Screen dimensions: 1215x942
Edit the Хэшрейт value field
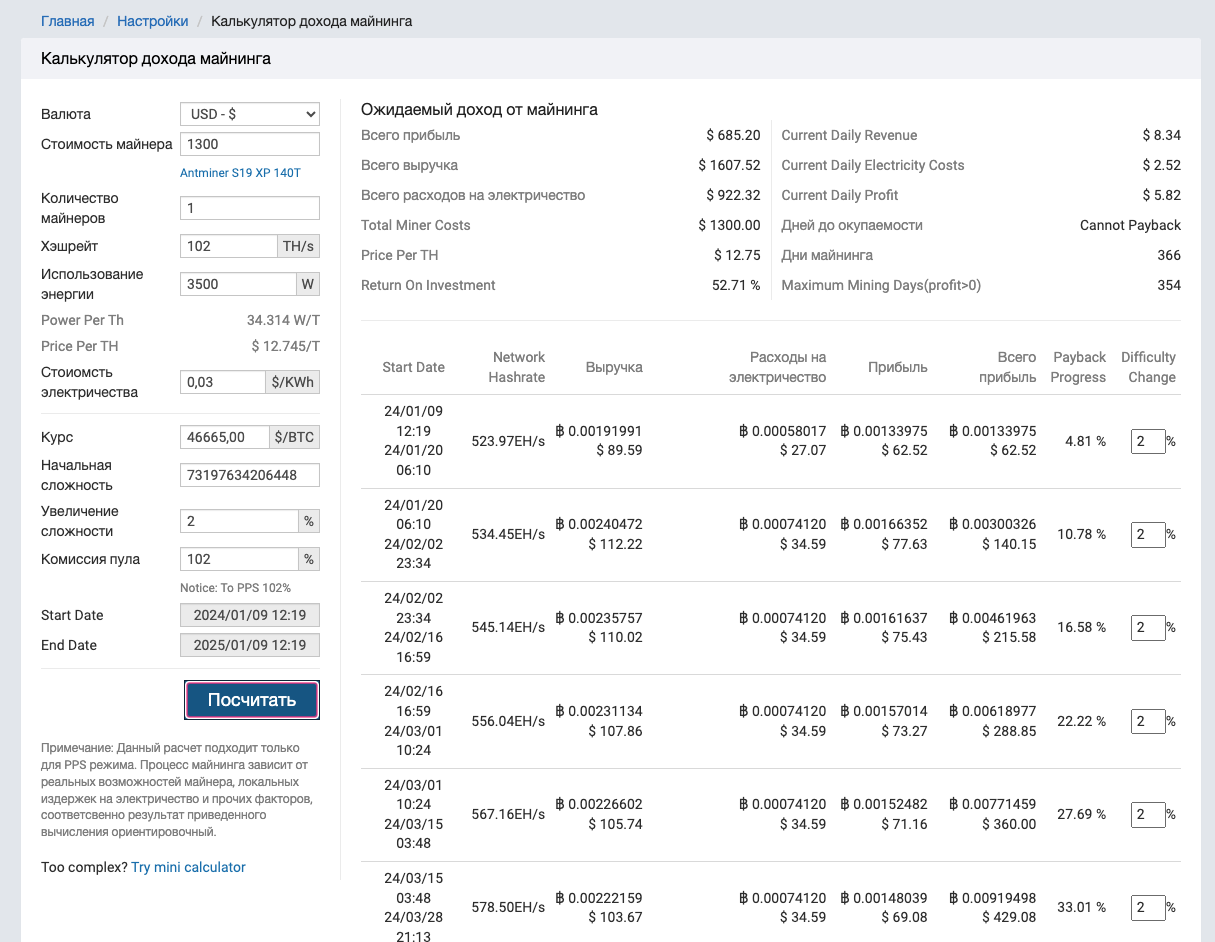coord(228,246)
